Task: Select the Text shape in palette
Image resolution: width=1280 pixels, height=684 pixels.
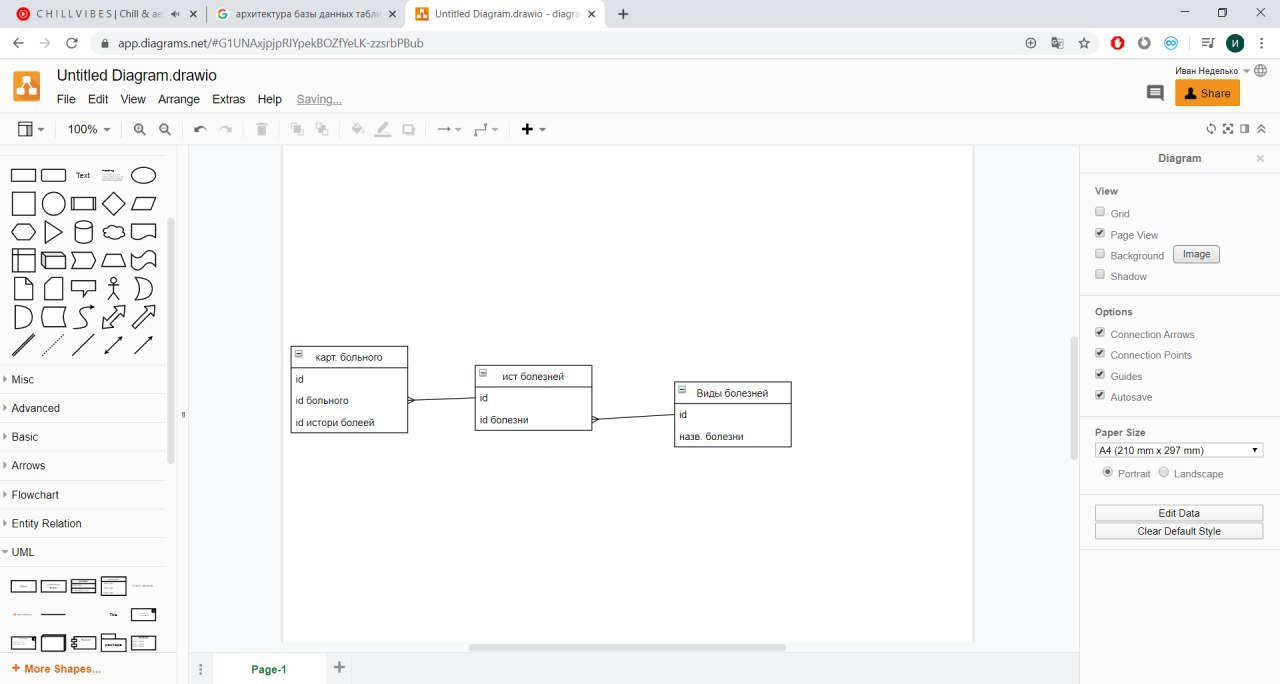Action: click(83, 175)
